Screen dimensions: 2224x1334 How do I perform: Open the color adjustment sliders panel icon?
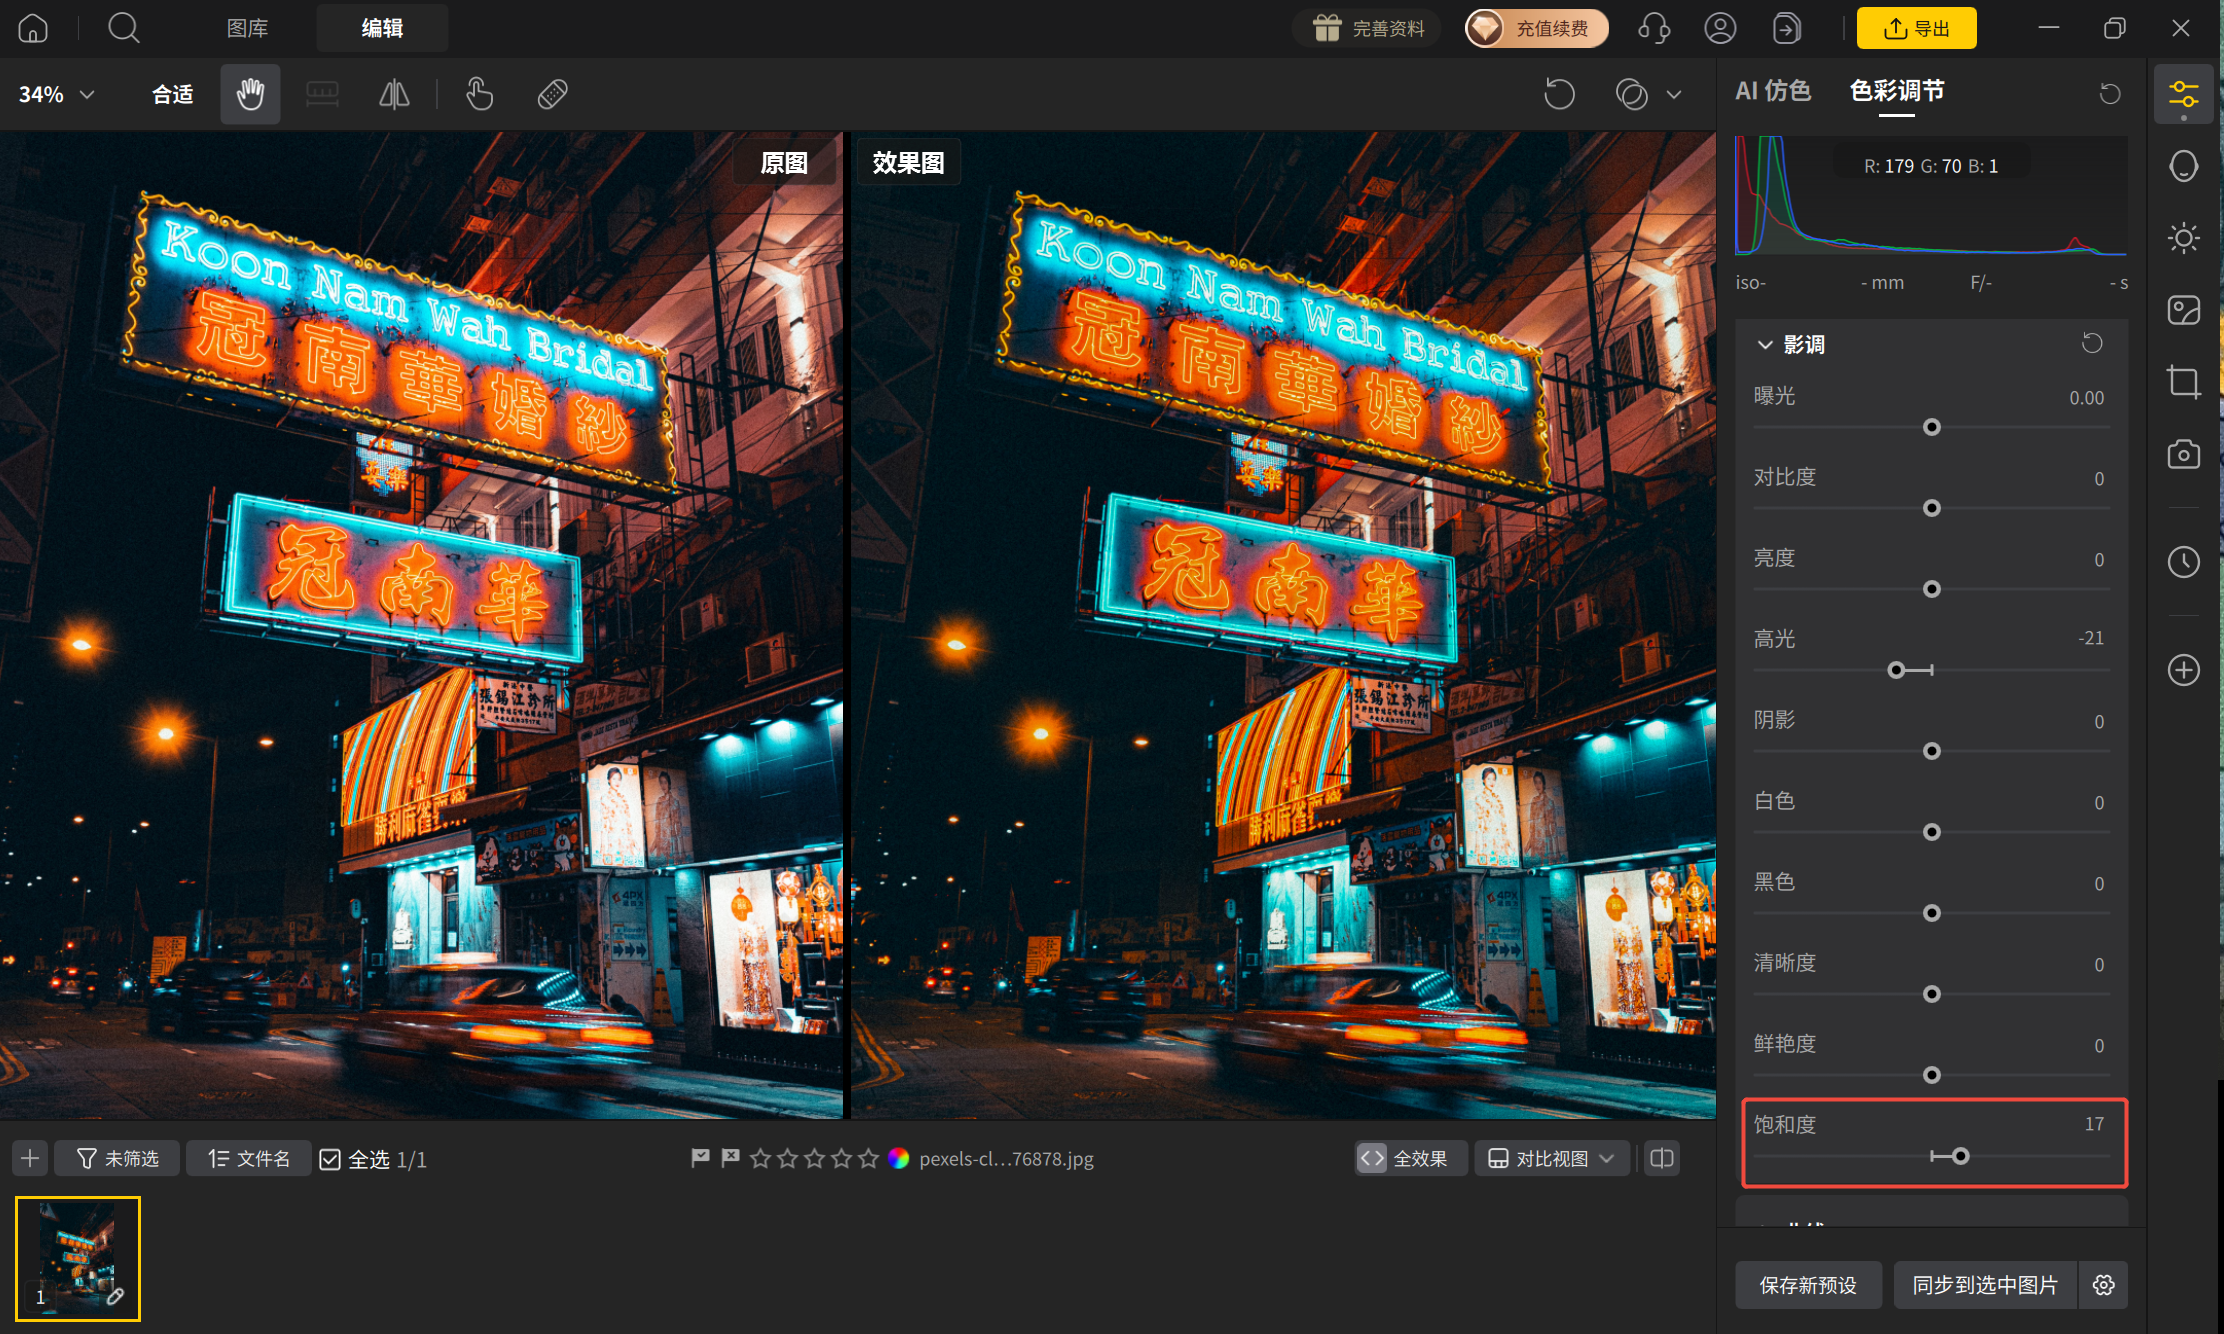[2183, 94]
